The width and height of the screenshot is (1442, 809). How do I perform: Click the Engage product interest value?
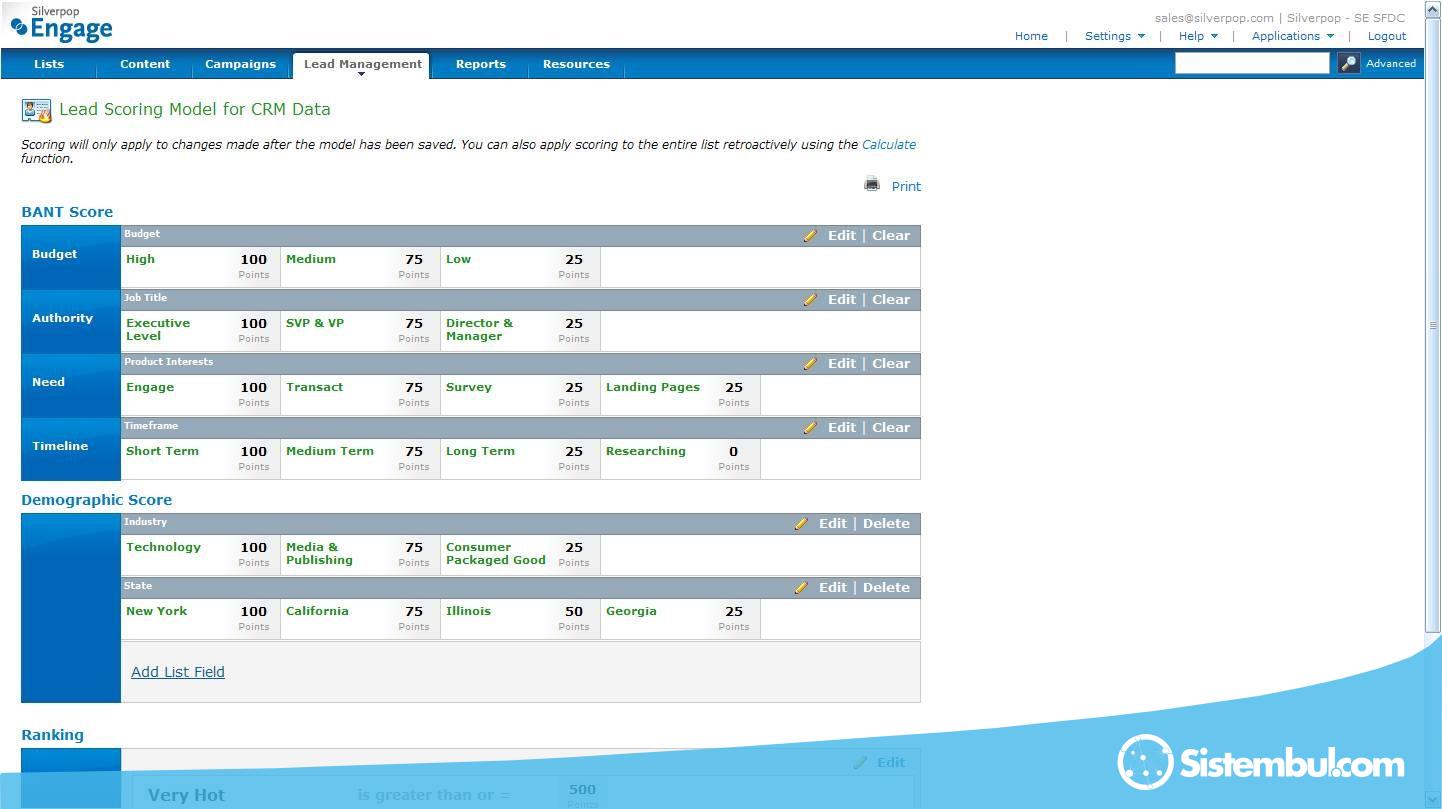150,387
